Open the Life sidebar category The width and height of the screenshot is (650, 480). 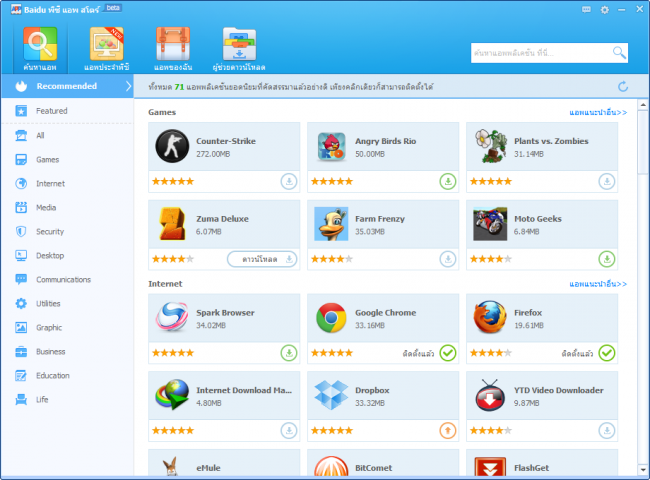(x=67, y=400)
